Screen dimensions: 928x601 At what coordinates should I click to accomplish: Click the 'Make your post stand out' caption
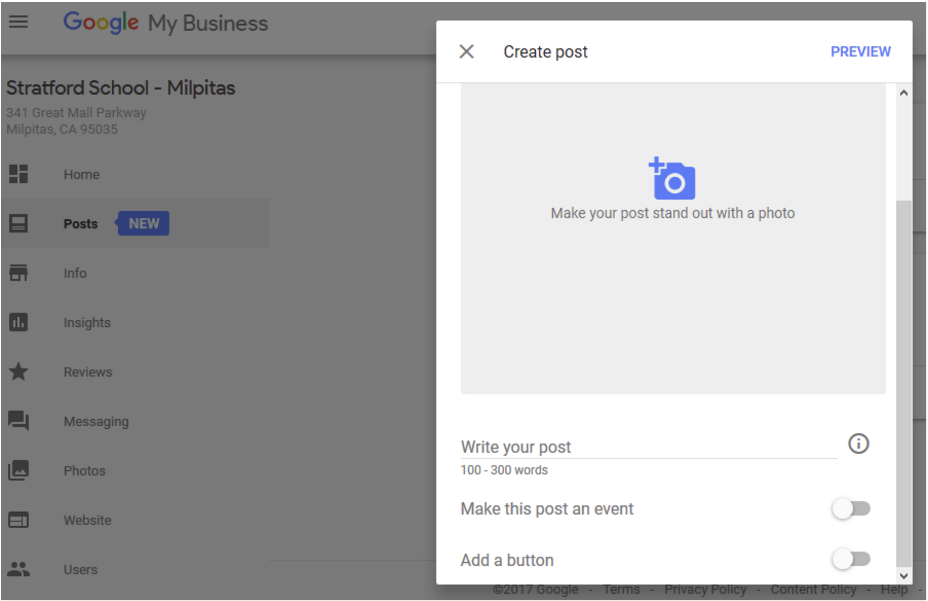673,213
